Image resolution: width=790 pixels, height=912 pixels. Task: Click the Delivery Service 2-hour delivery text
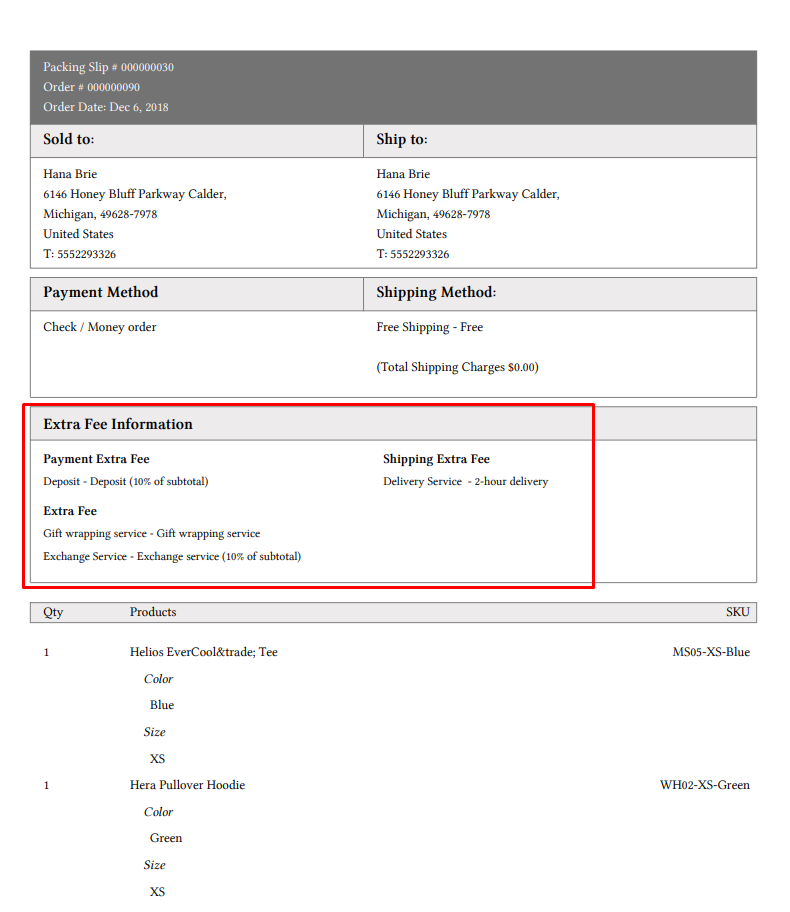(x=465, y=481)
